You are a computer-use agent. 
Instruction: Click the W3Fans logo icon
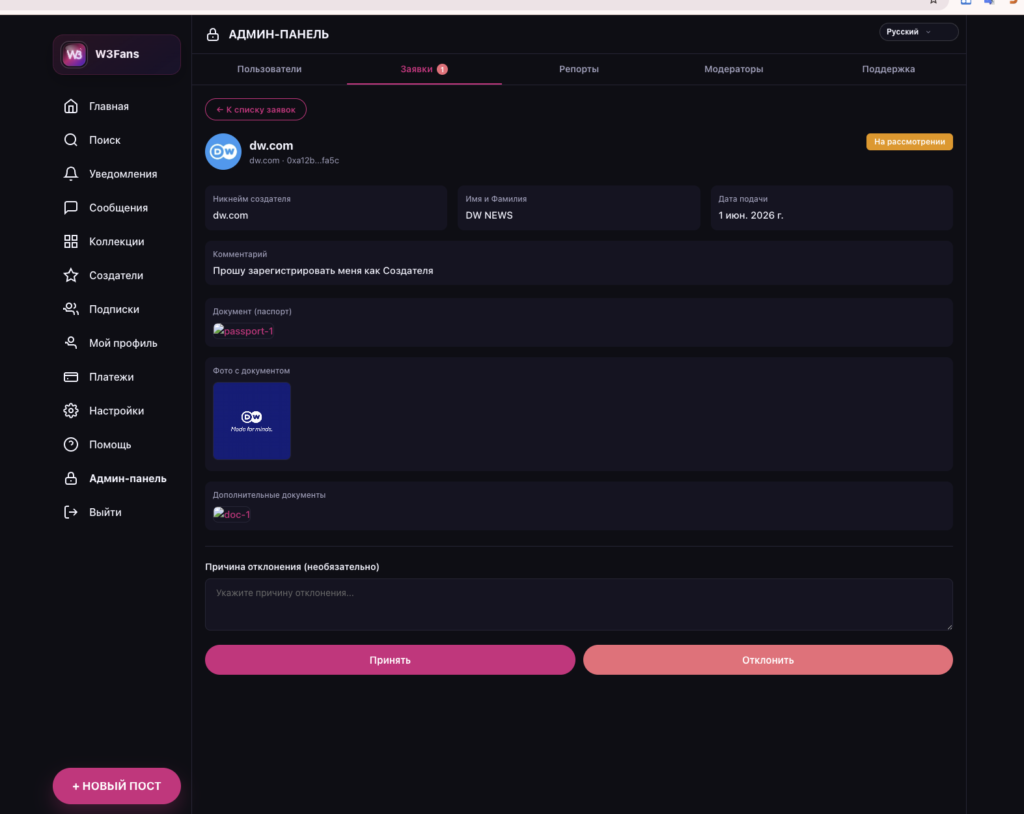click(74, 54)
